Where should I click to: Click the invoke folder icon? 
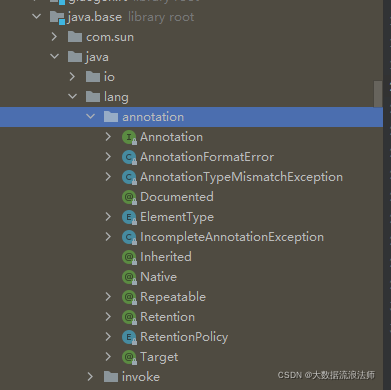tap(111, 377)
